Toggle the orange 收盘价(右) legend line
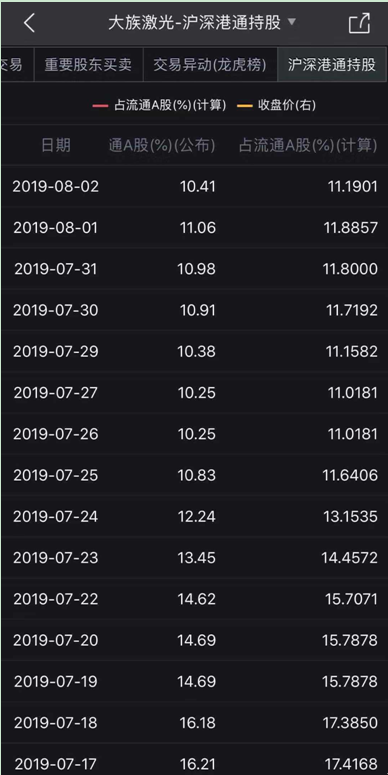The image size is (388, 775). coord(276,105)
